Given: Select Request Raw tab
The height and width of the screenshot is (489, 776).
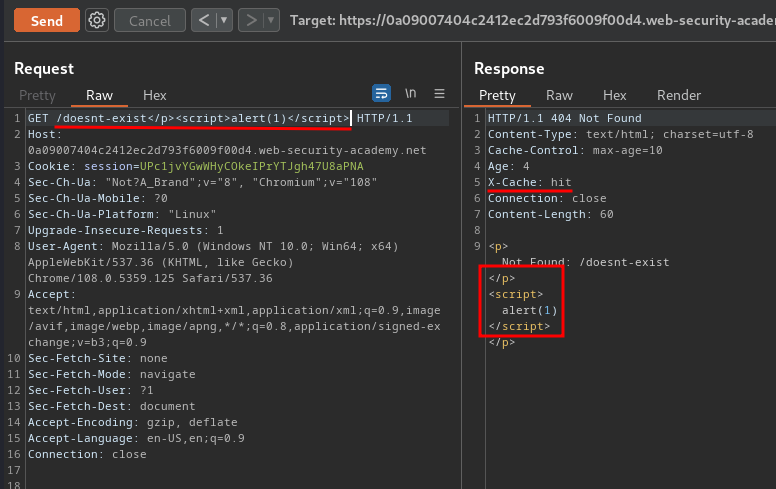Looking at the screenshot, I should tap(99, 95).
